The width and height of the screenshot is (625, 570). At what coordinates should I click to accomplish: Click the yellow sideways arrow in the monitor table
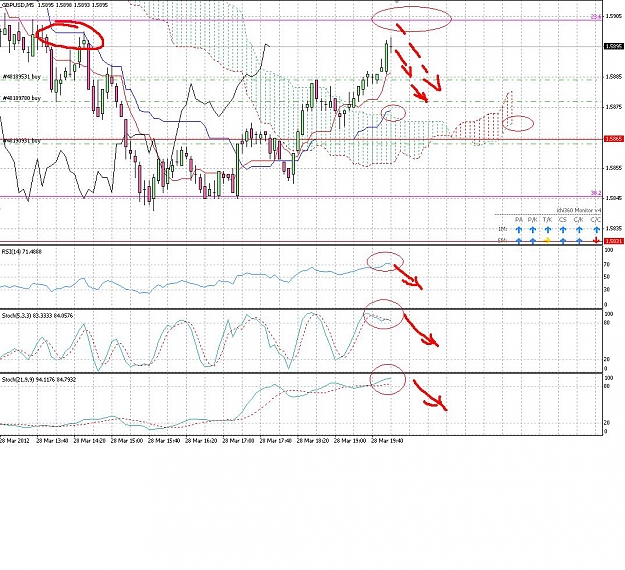tap(547, 240)
